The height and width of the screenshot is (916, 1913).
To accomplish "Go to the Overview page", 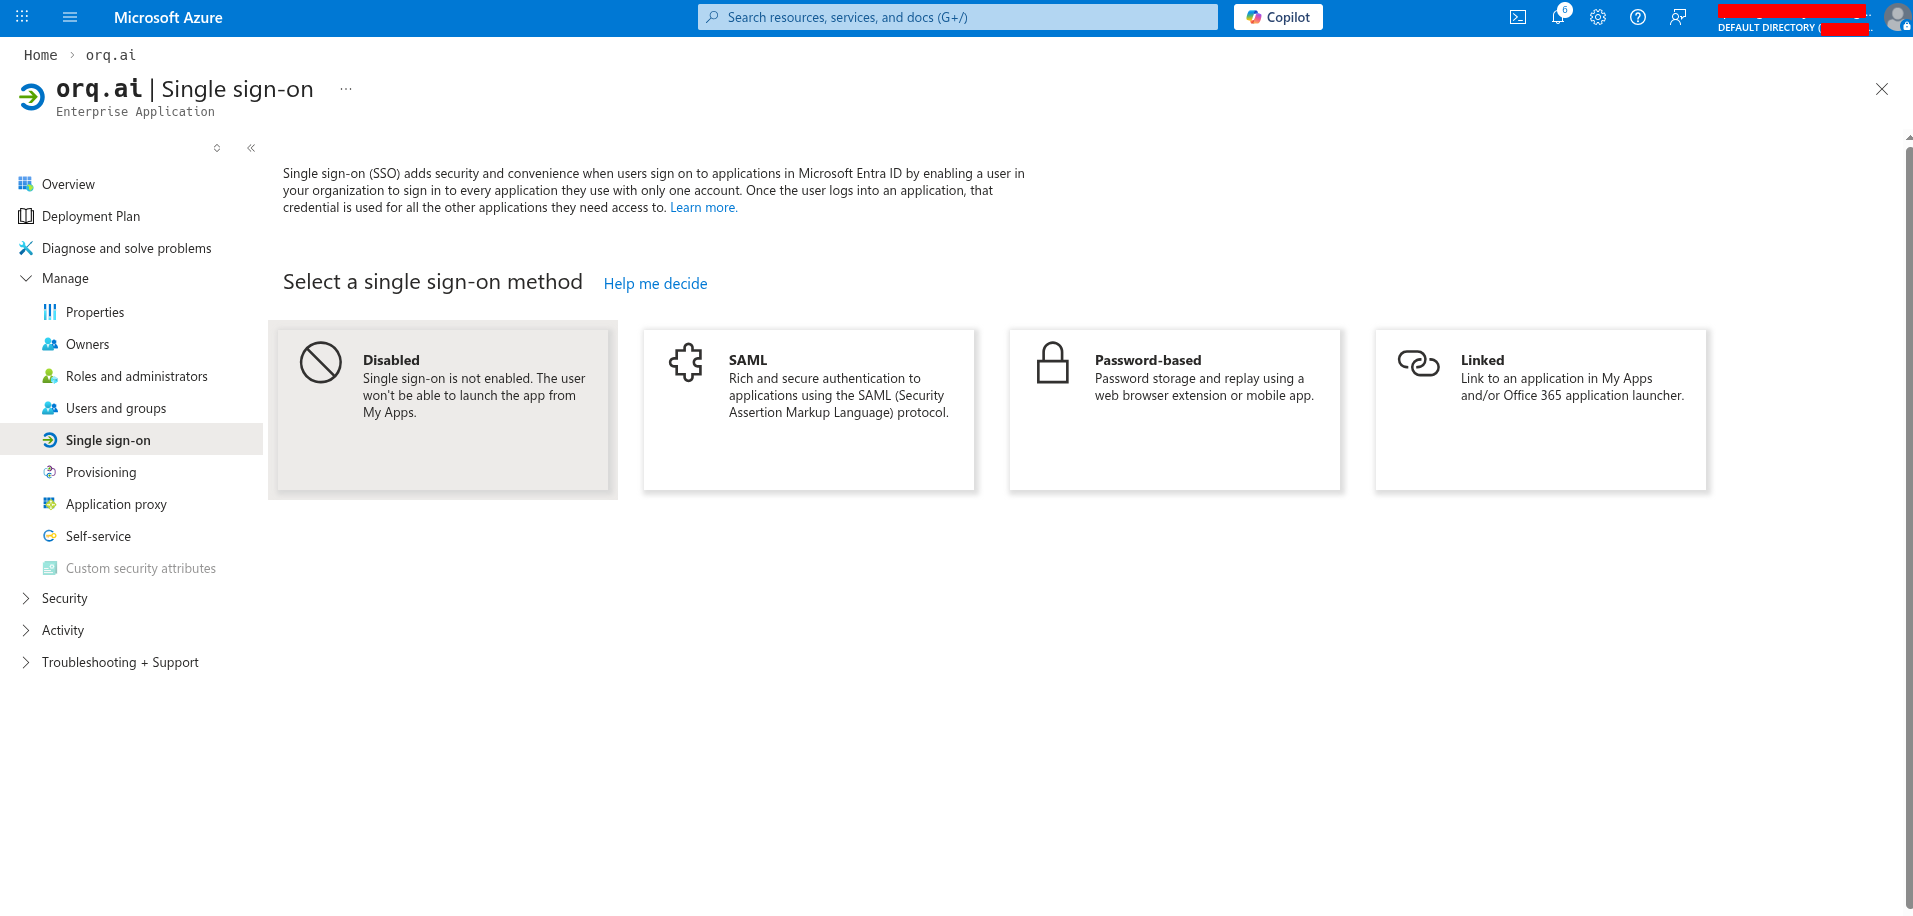I will [68, 184].
